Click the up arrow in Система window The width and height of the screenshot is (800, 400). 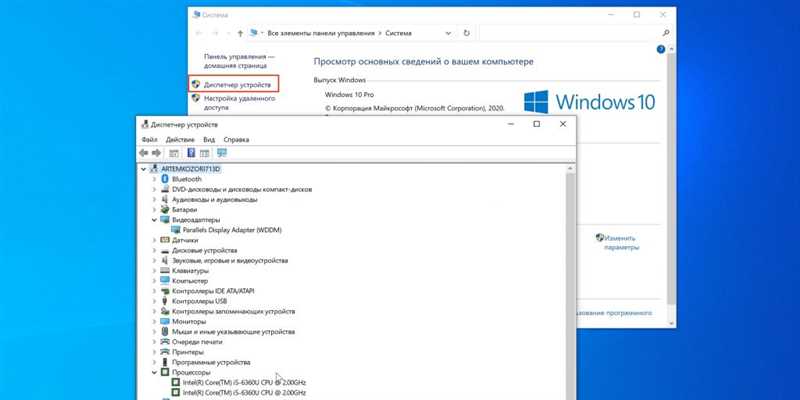[240, 33]
